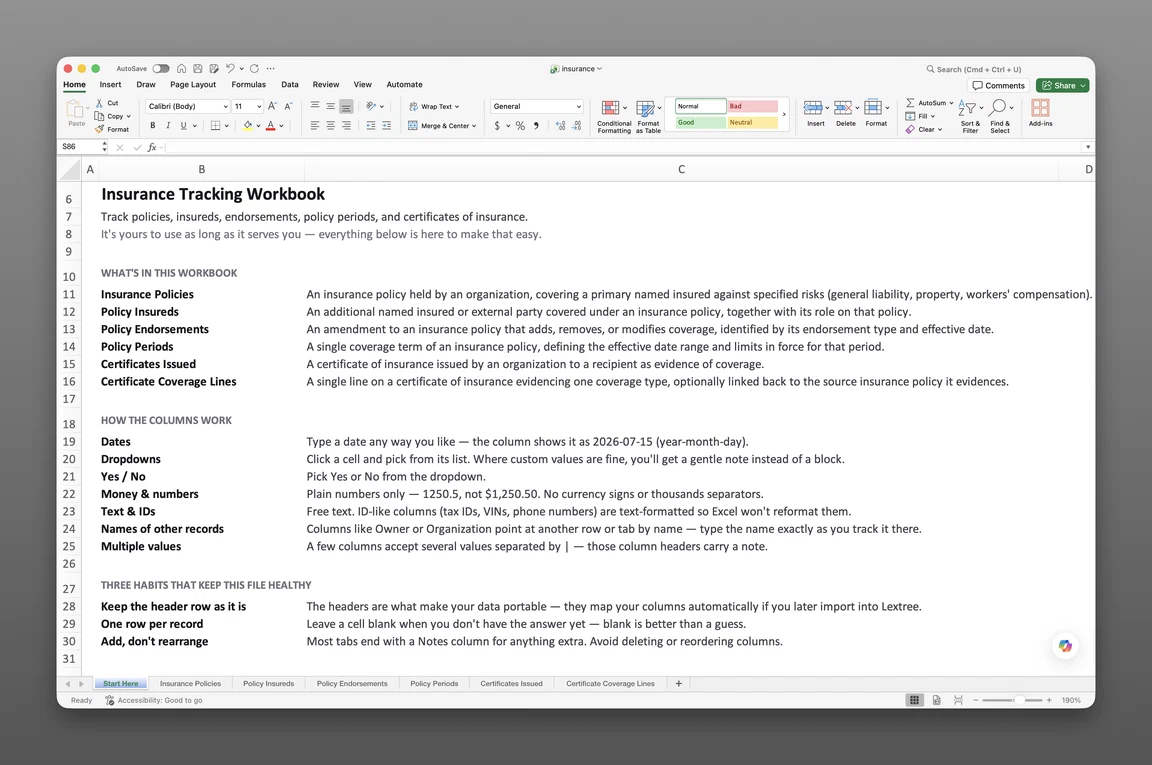Click the Increase Decimal icon
Viewport: 1152px width, 765px height.
pos(561,126)
